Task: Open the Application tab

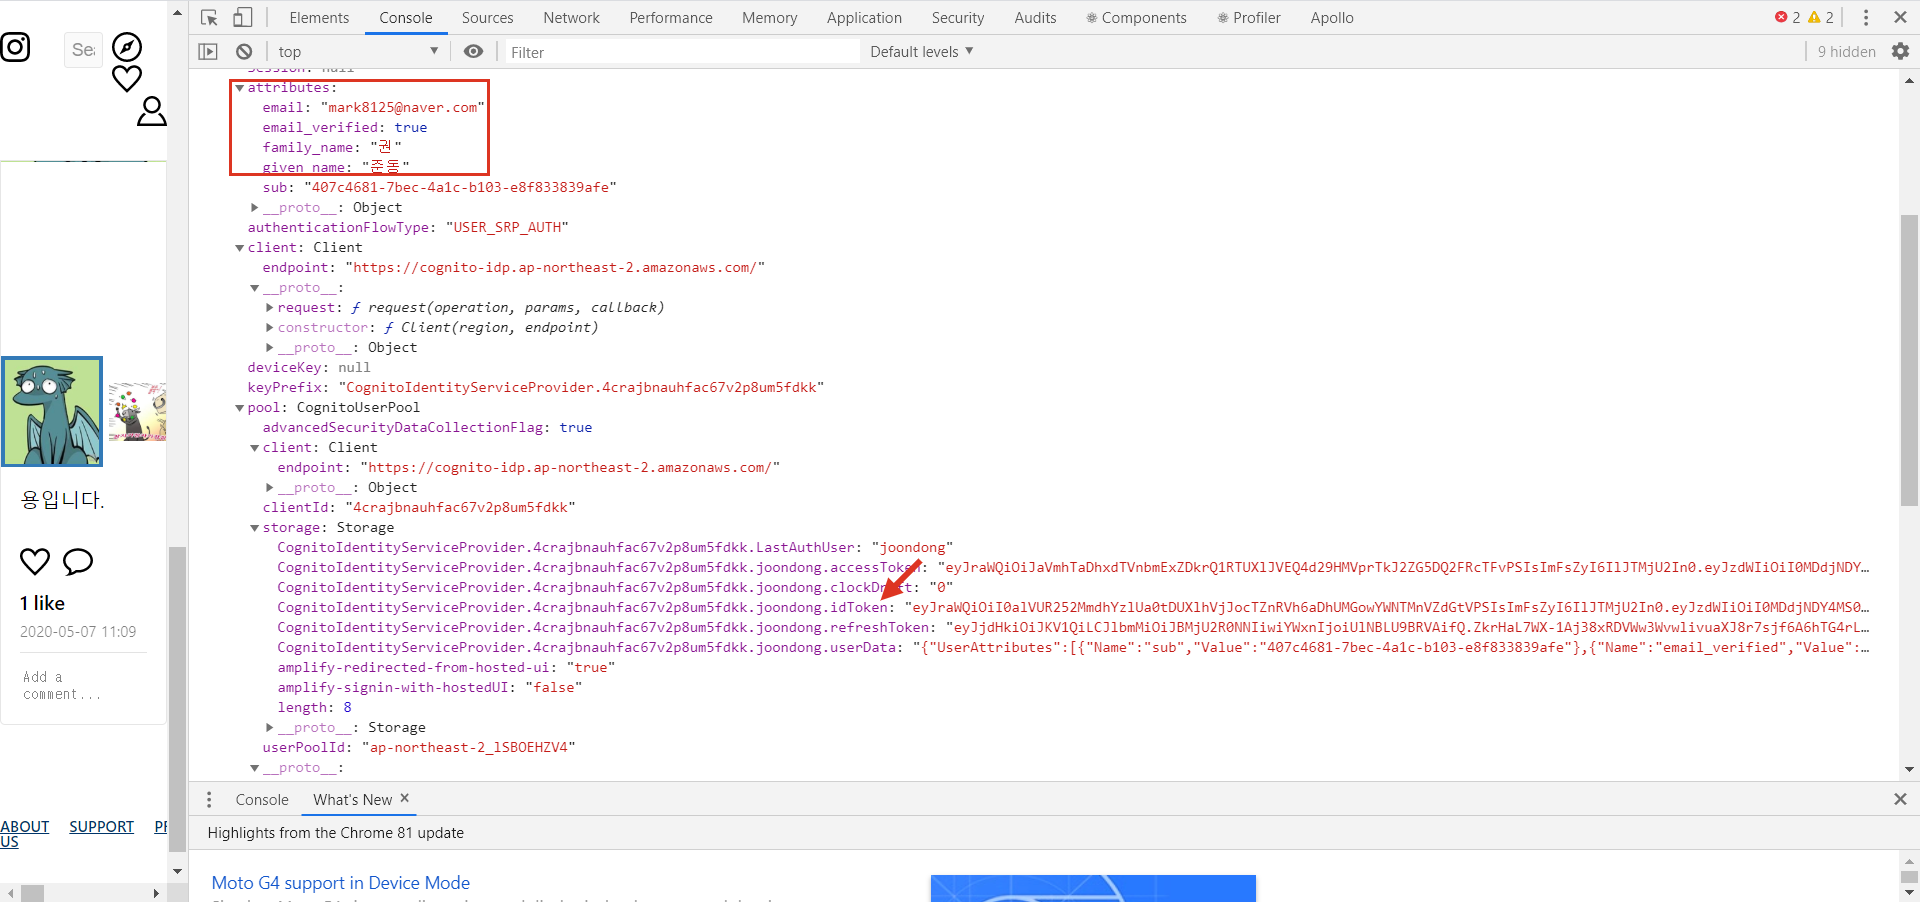Action: 864,17
